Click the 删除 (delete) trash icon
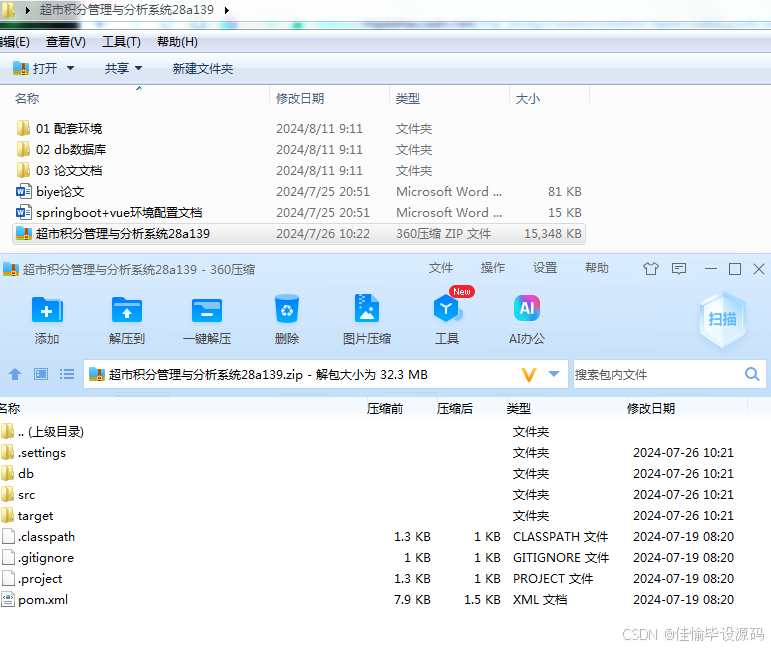 tap(287, 309)
